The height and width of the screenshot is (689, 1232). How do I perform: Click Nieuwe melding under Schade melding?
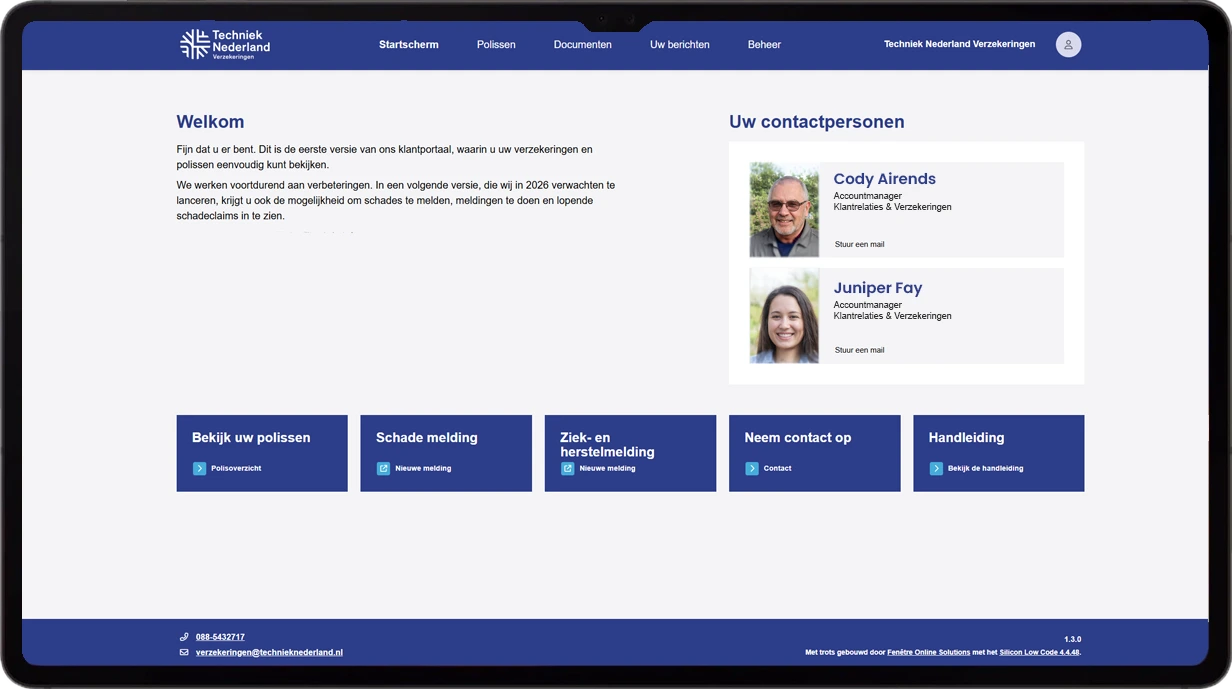pyautogui.click(x=423, y=468)
